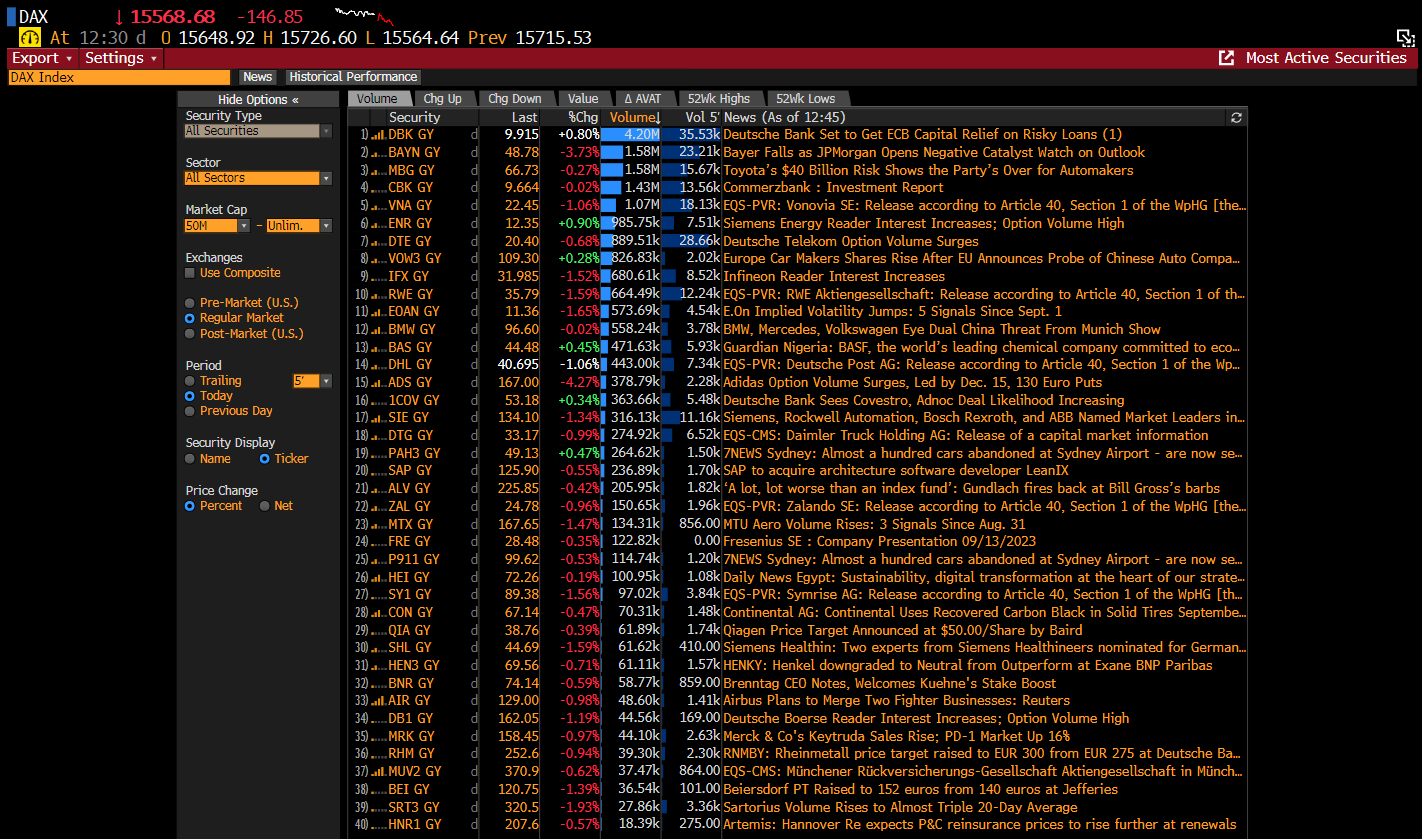Select the Post-Market (U.S.) radio button
The width and height of the screenshot is (1422, 839).
[190, 333]
